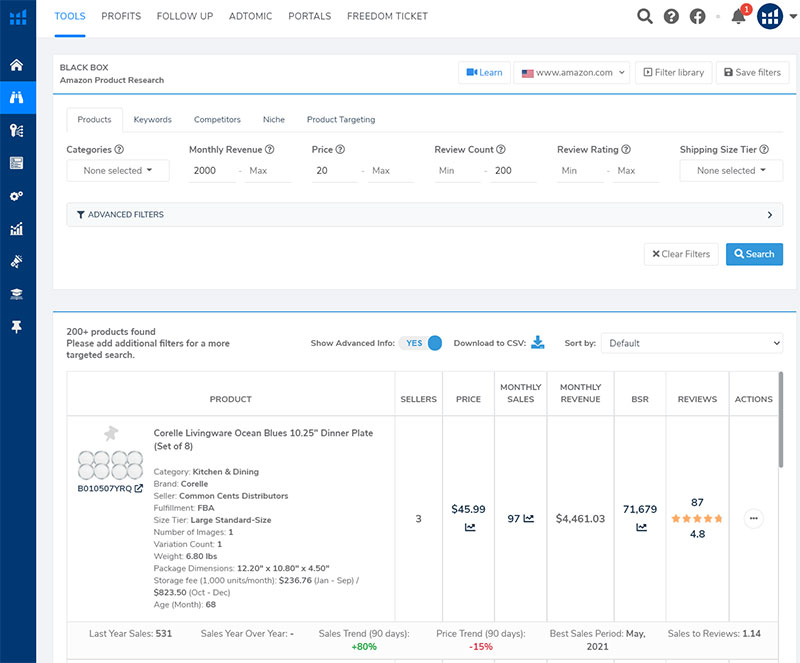Click the search magnifier in top bar
This screenshot has height=663, width=800.
point(645,17)
